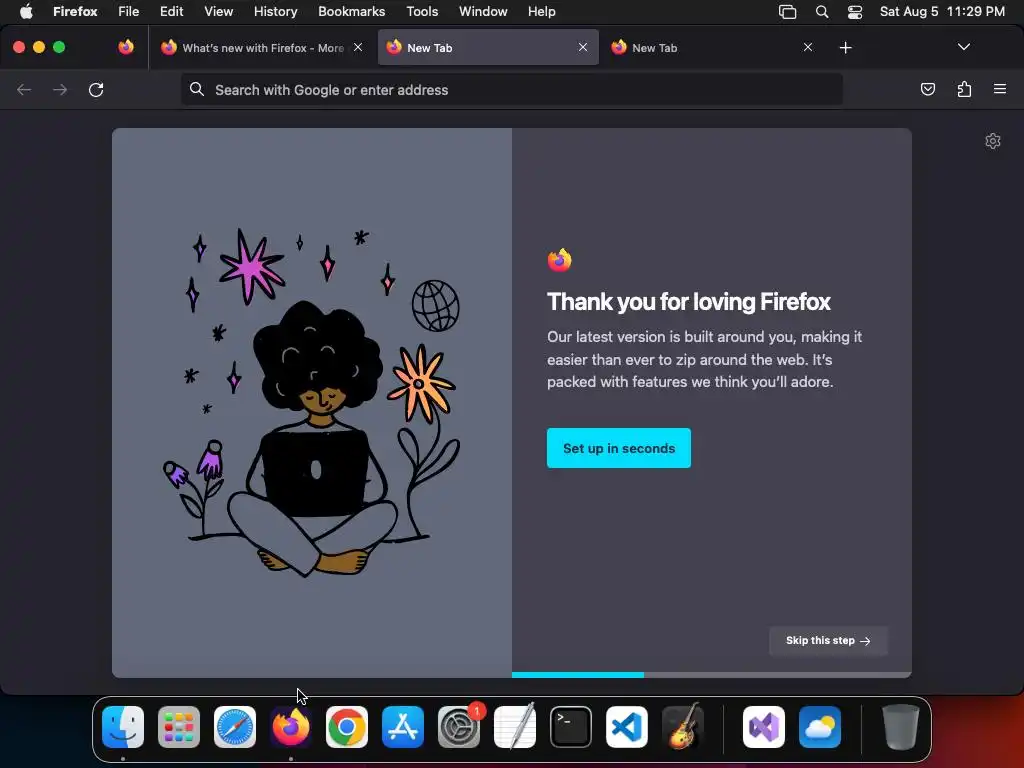This screenshot has height=768, width=1024.
Task: Click the onboarding illustration of person with laptop
Action: pos(312,402)
